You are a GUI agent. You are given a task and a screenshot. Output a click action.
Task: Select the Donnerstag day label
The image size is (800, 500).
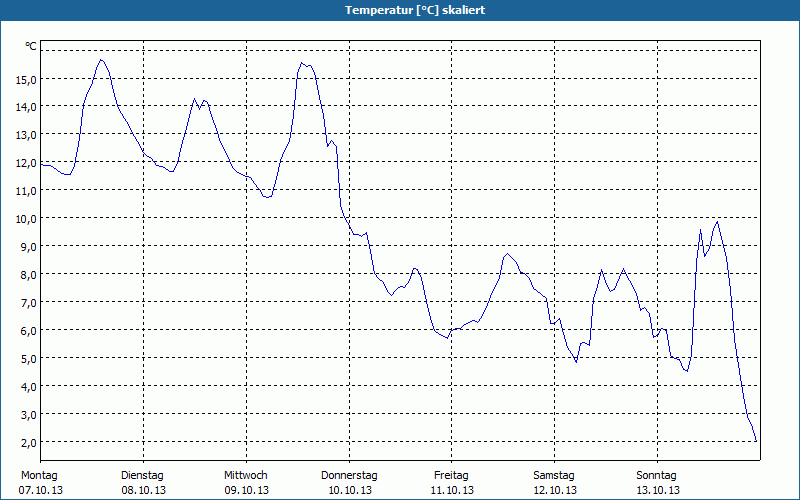point(349,476)
